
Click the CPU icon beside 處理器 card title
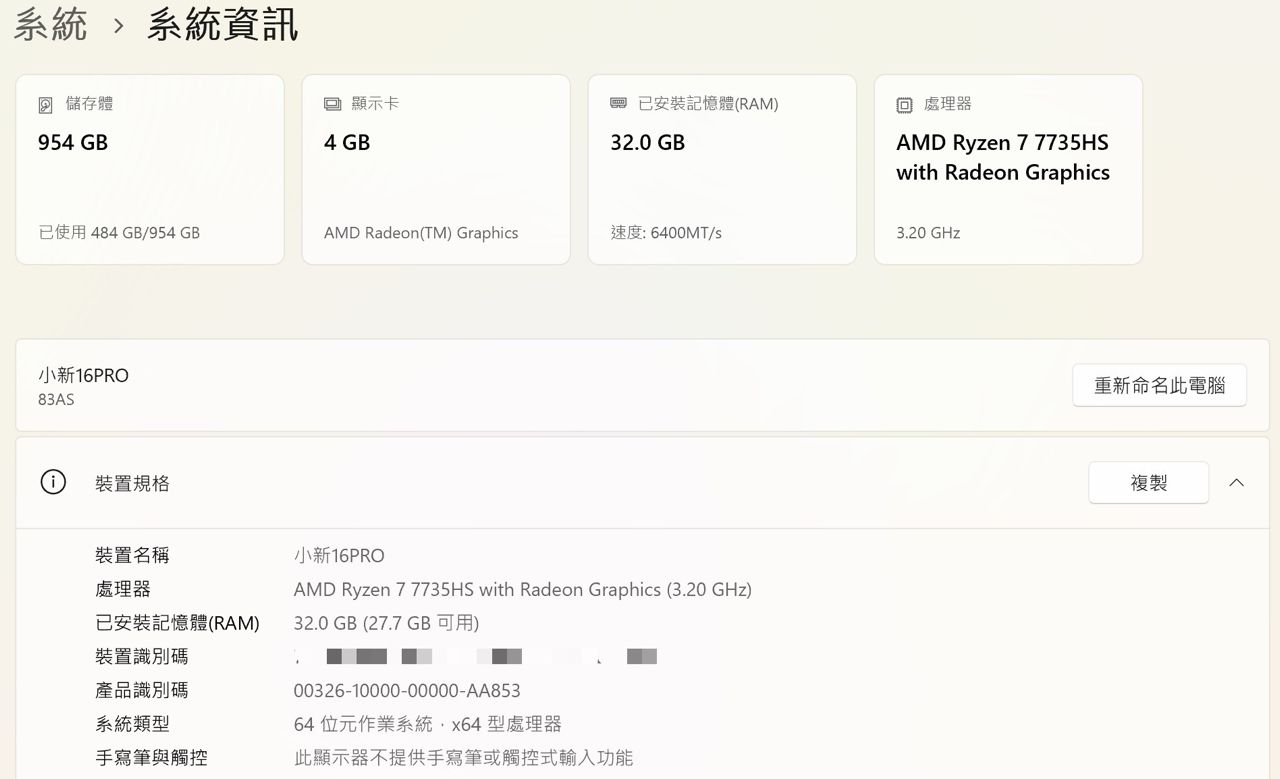tap(904, 105)
